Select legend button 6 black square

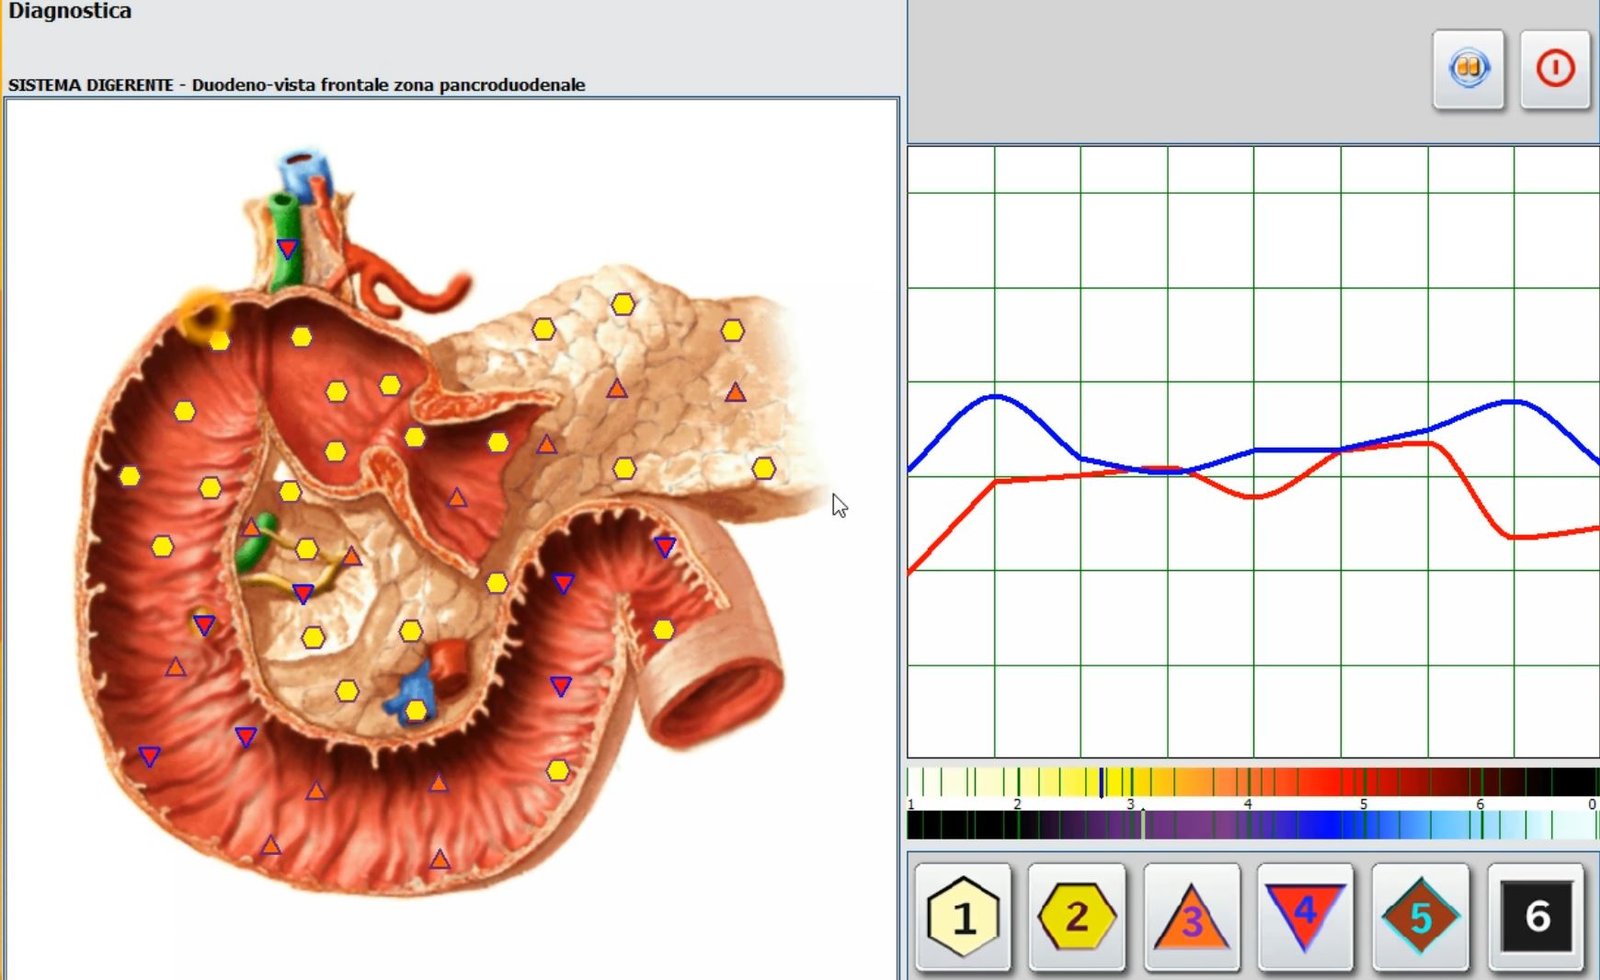pos(1537,916)
